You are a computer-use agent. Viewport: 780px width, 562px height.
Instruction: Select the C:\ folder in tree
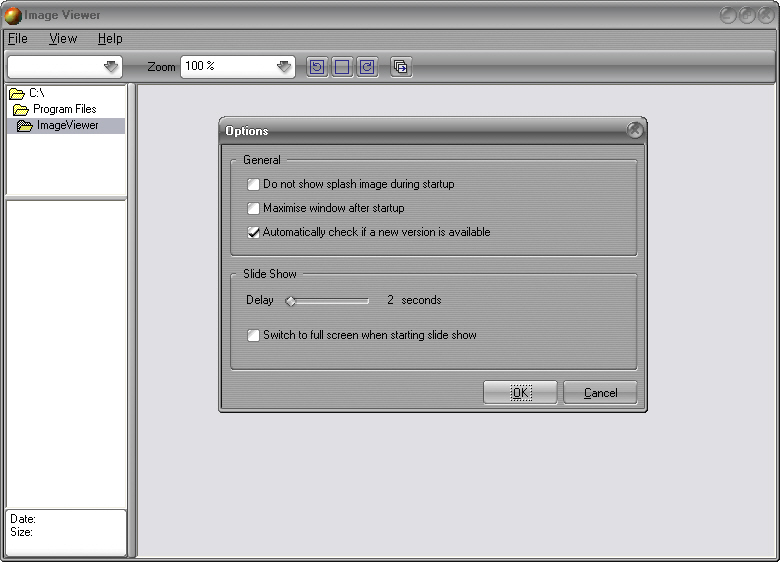(x=27, y=93)
